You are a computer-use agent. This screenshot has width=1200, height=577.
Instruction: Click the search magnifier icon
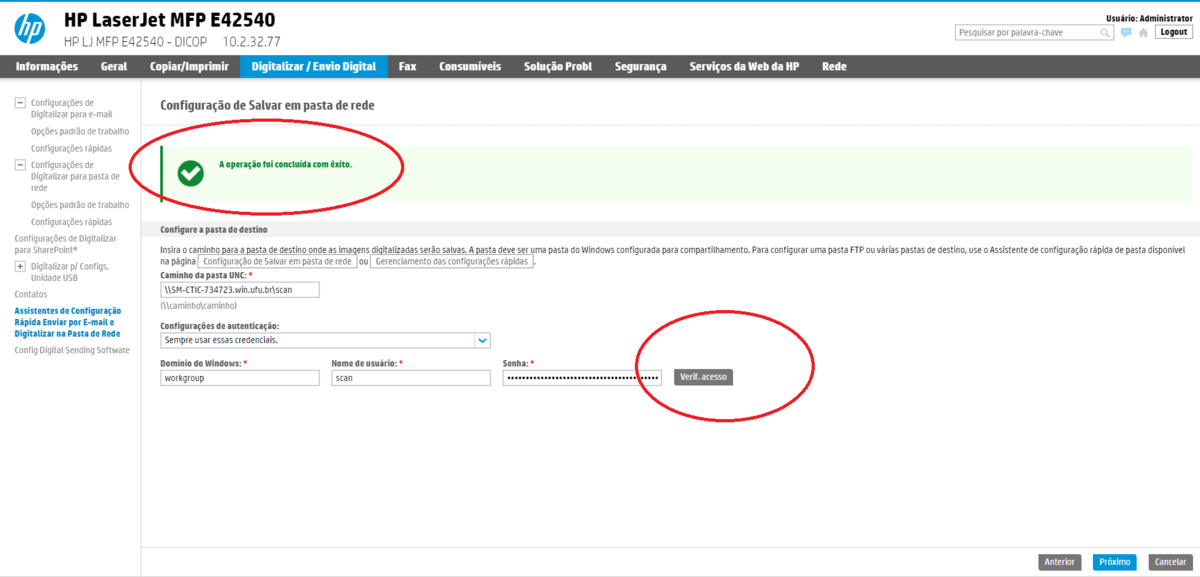click(x=1106, y=33)
